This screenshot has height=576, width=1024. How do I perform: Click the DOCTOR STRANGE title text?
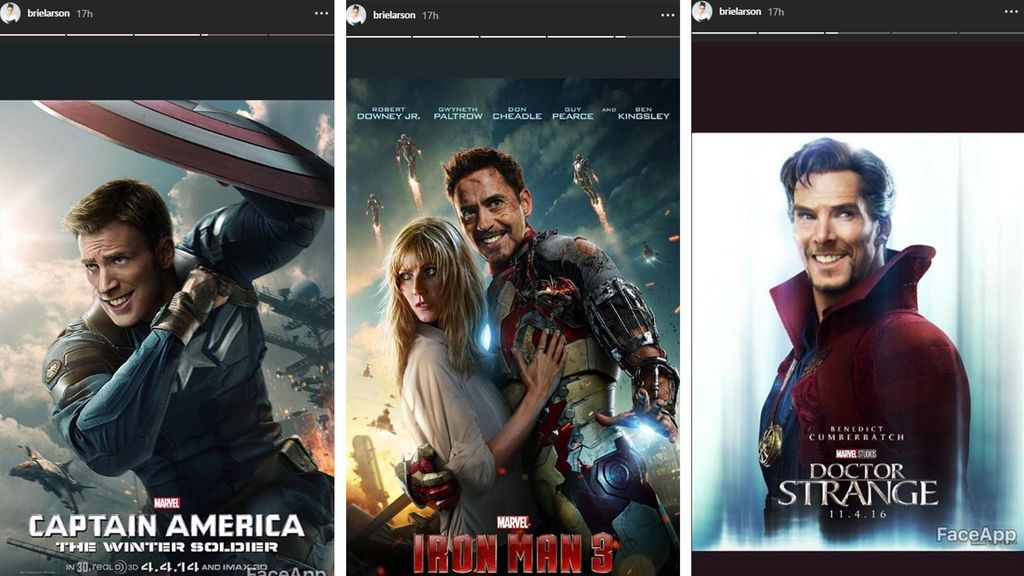(x=857, y=484)
